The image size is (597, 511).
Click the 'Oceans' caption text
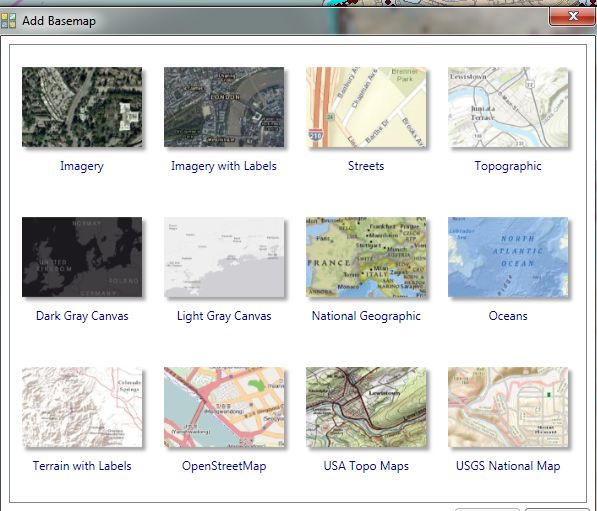[x=508, y=316]
